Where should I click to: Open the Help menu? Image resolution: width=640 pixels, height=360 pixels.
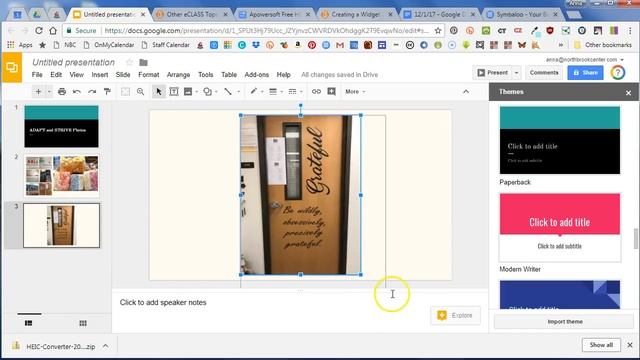(283, 75)
